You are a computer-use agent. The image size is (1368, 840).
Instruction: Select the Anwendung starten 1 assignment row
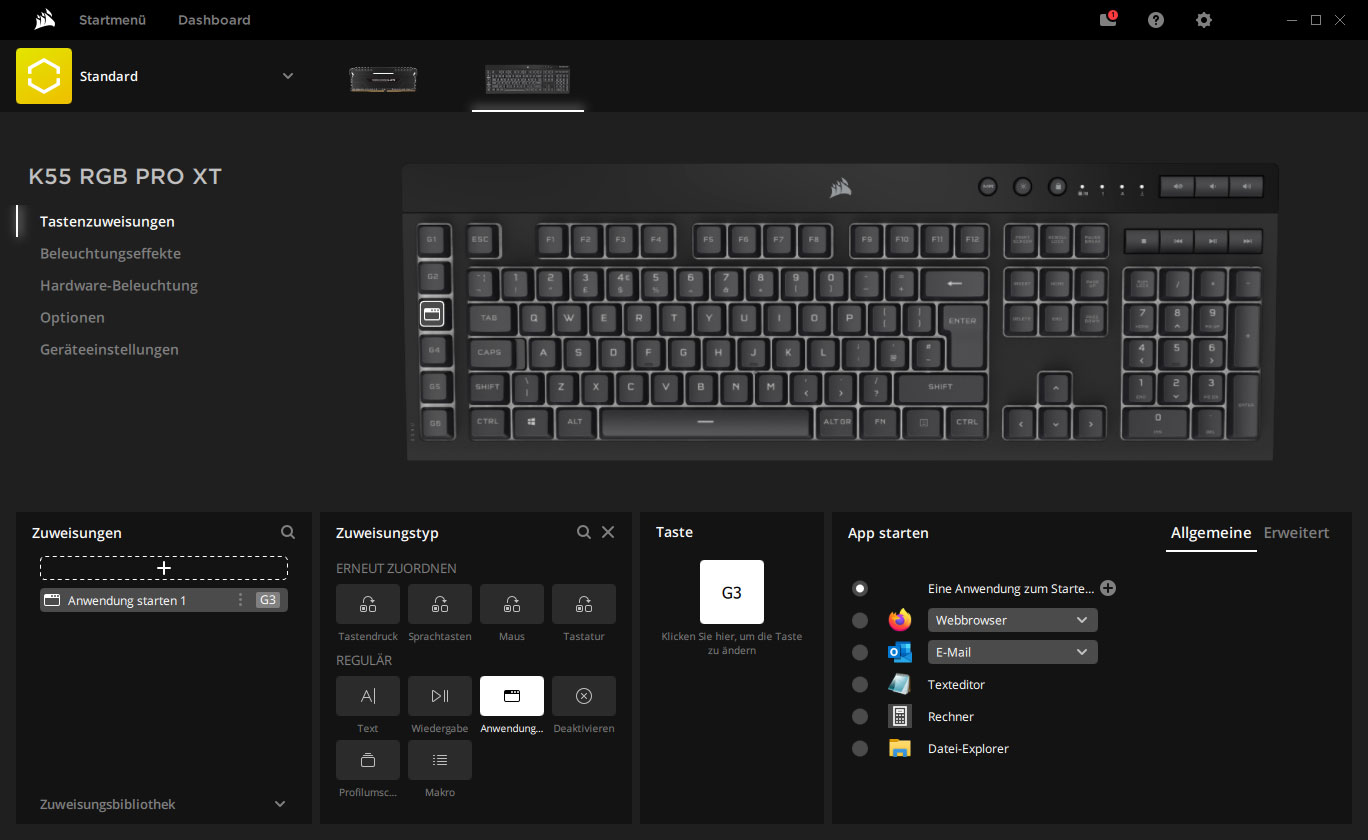point(164,600)
